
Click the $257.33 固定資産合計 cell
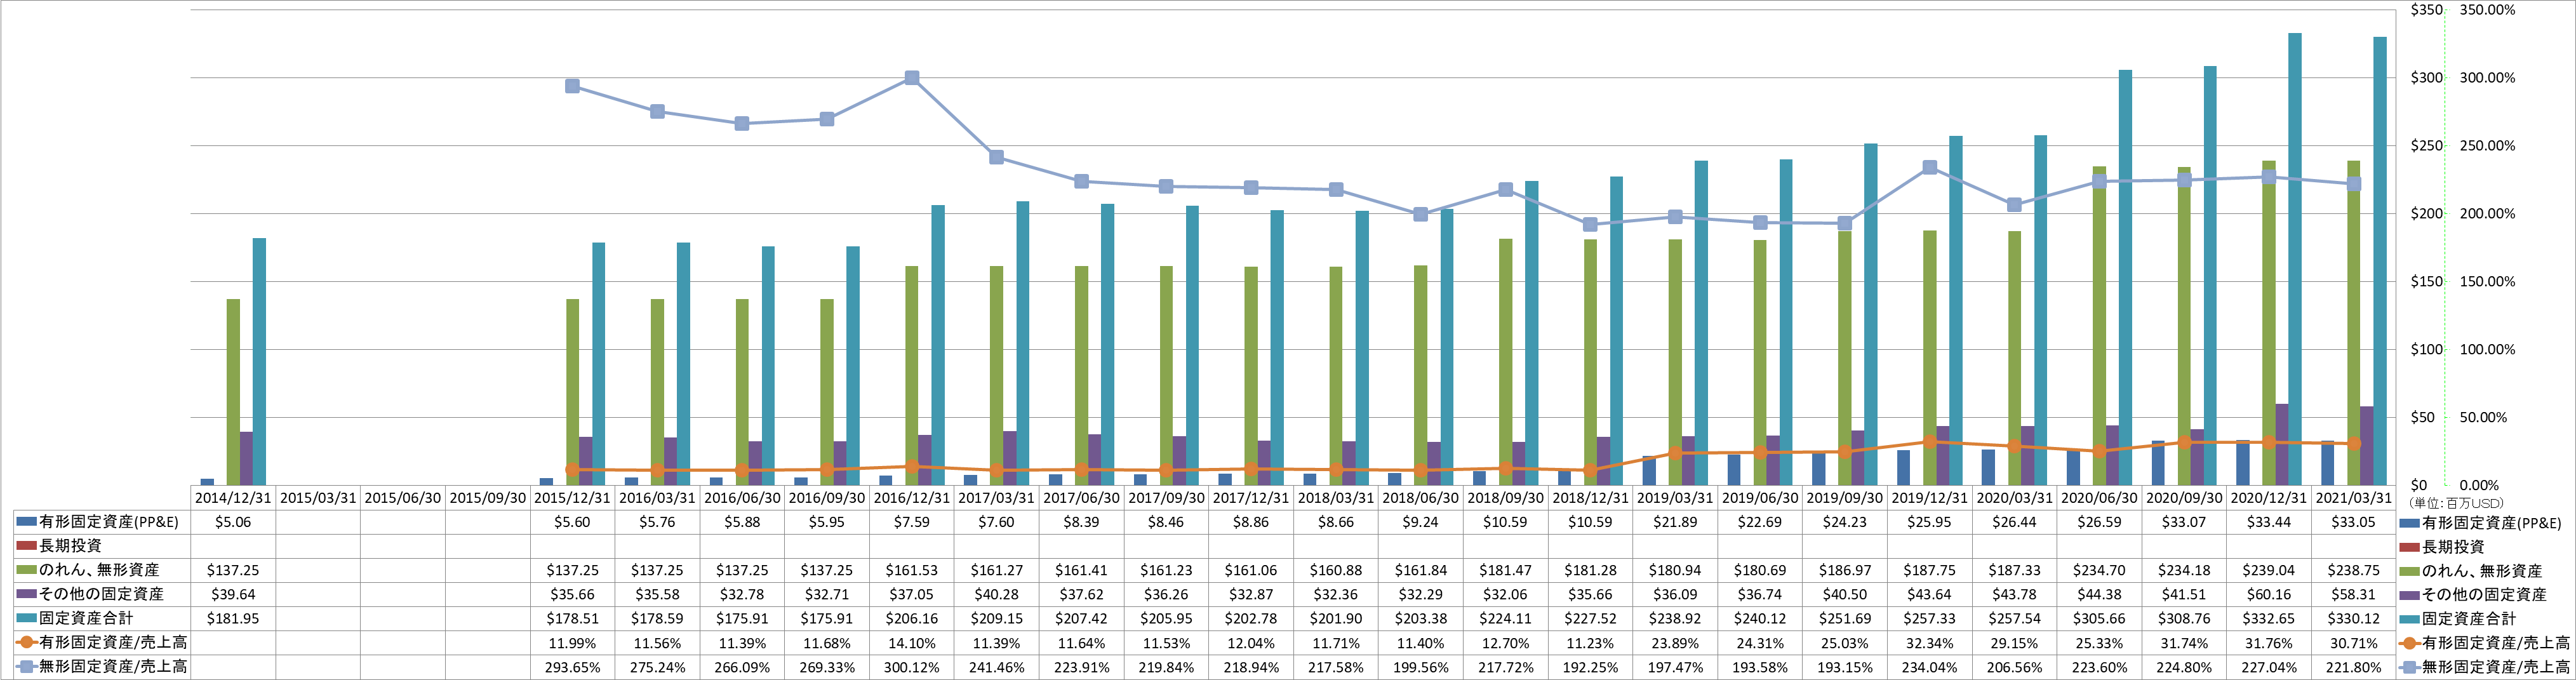pos(1929,618)
